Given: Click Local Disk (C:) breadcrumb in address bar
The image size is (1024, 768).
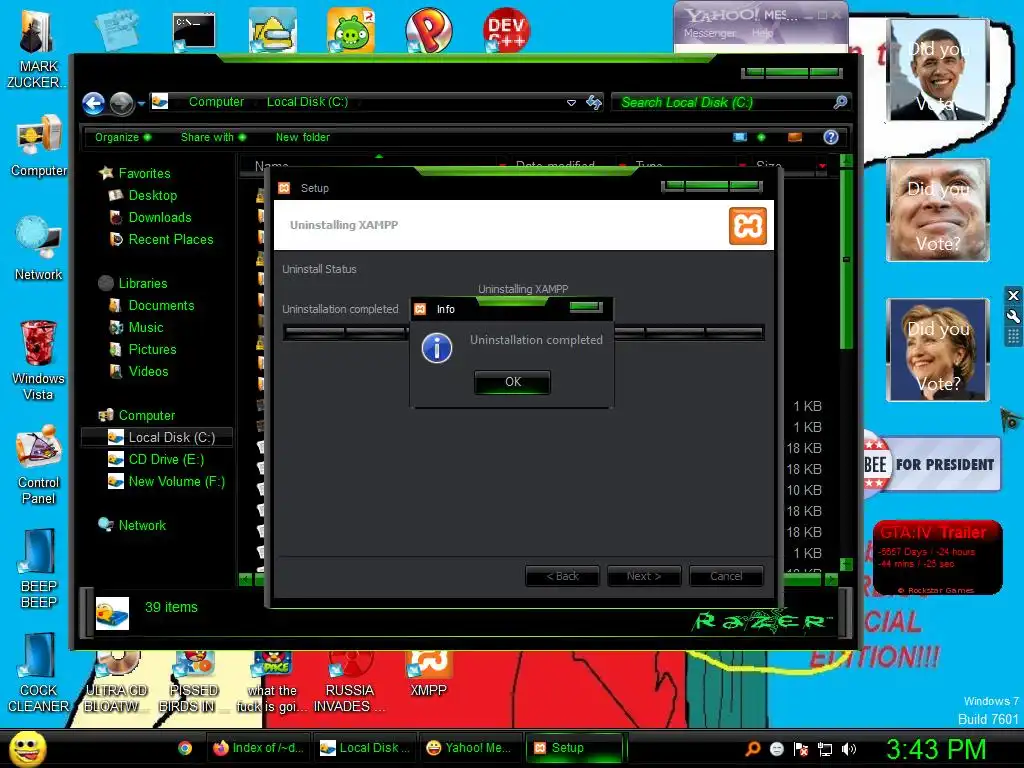Looking at the screenshot, I should (307, 102).
